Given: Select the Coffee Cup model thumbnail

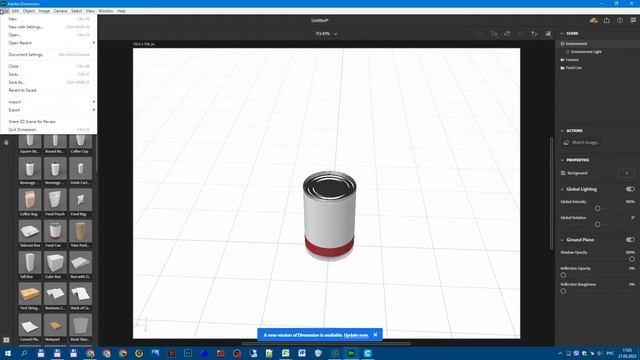Looking at the screenshot, I should 80,141.
